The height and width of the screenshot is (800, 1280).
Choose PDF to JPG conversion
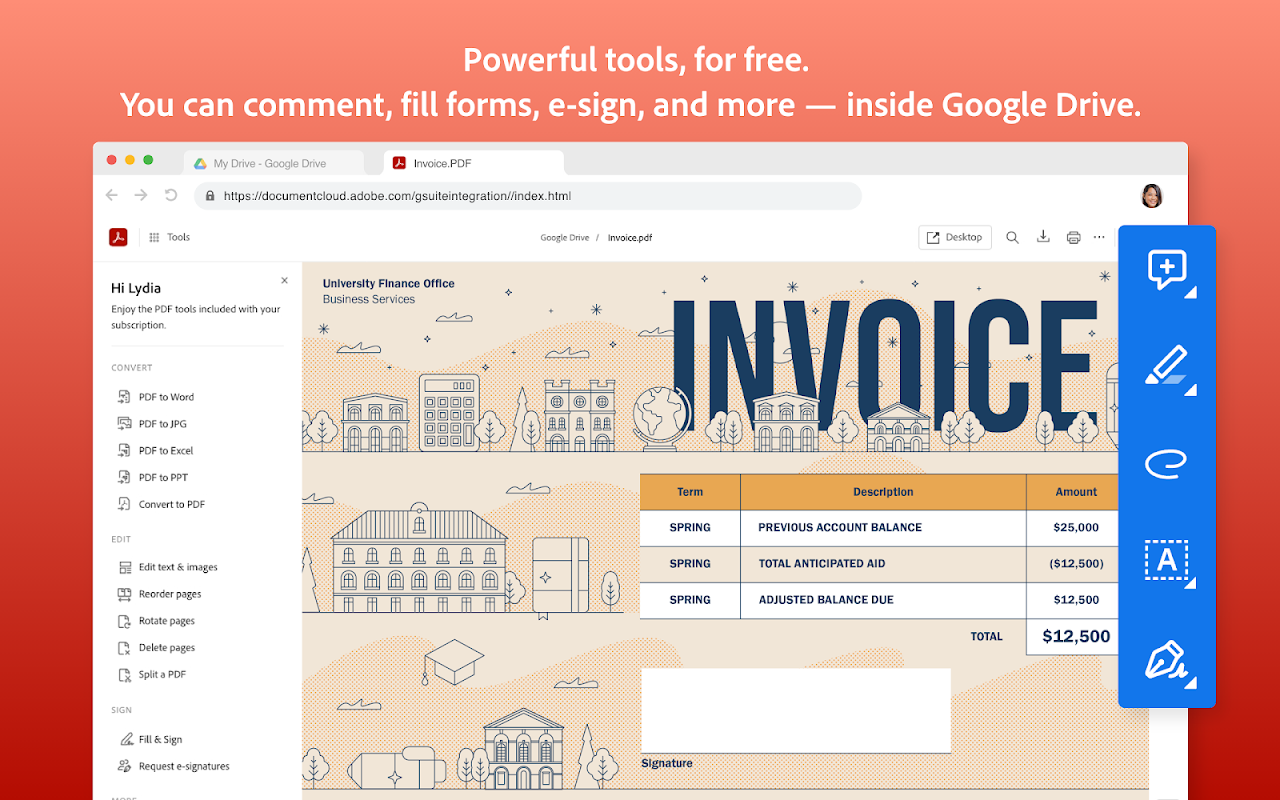[x=152, y=424]
